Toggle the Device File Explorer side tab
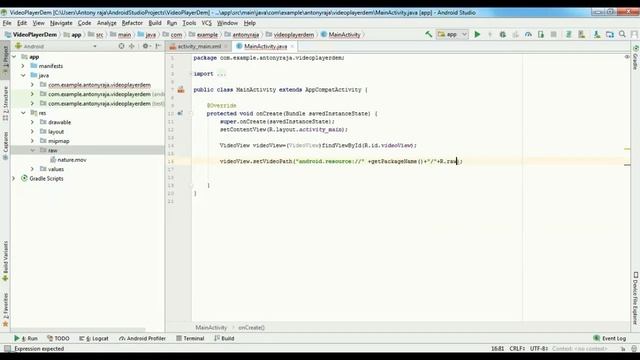640x360 pixels. point(635,298)
